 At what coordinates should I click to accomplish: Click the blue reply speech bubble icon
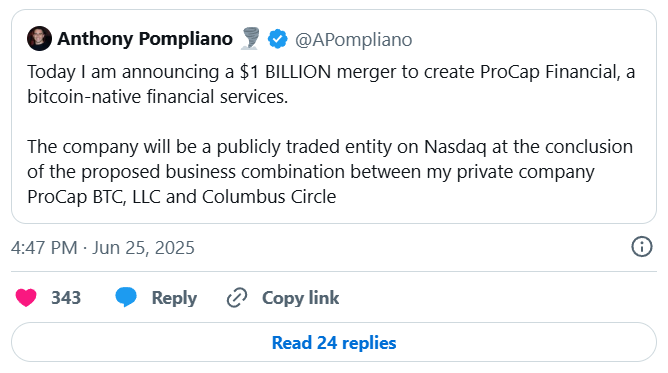tap(126, 297)
